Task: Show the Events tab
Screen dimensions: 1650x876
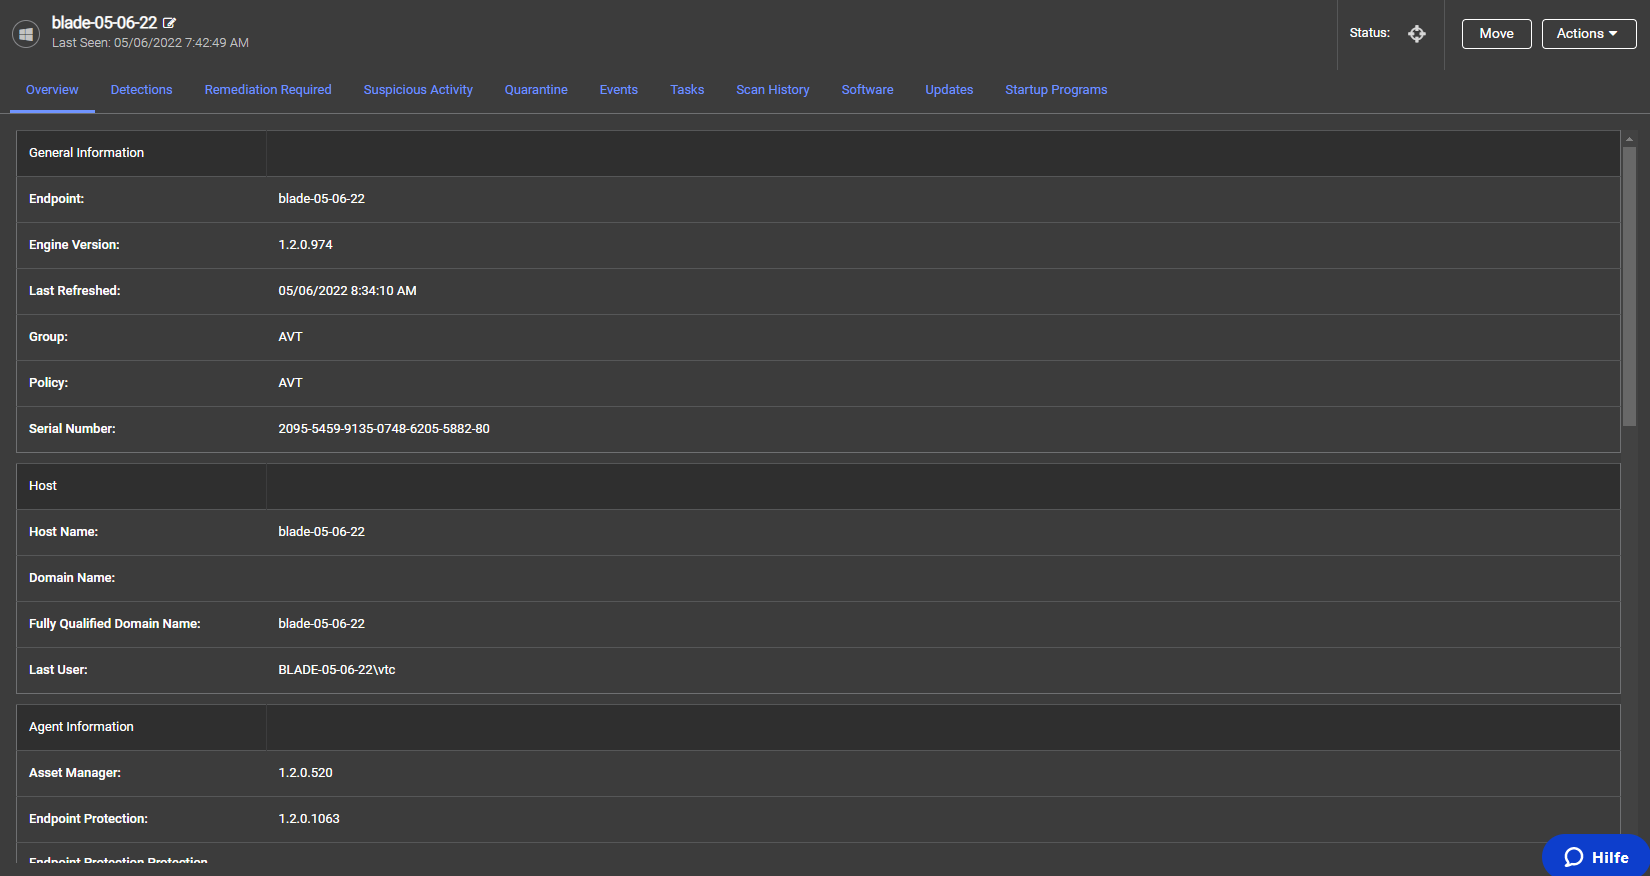Action: [x=619, y=90]
